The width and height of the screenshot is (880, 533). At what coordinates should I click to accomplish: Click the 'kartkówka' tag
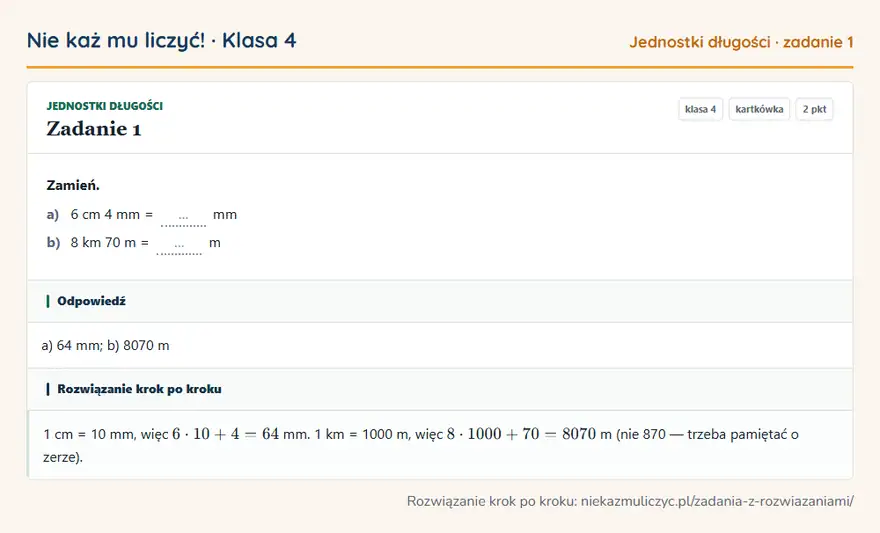pyautogui.click(x=759, y=109)
